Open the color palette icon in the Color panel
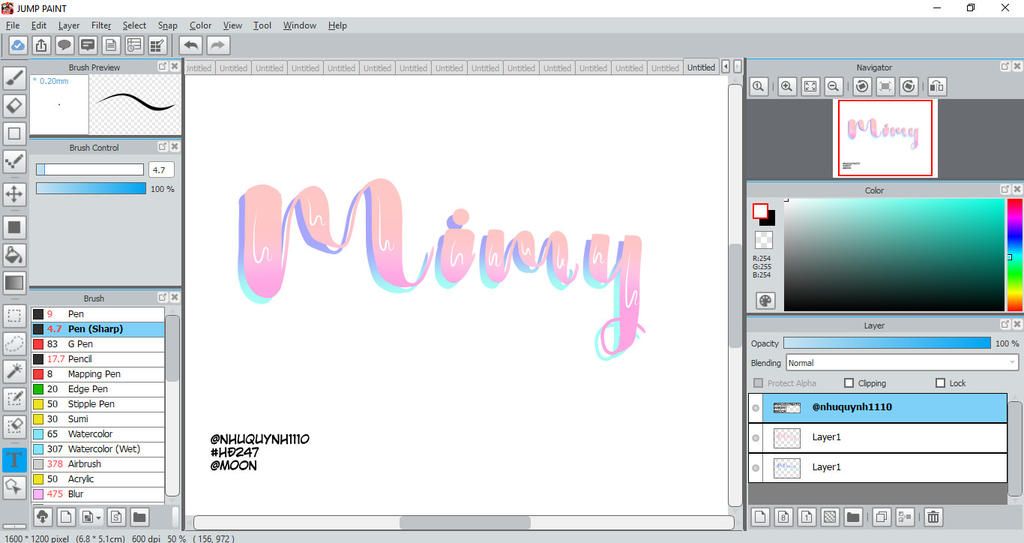The width and height of the screenshot is (1024, 543). [x=765, y=301]
